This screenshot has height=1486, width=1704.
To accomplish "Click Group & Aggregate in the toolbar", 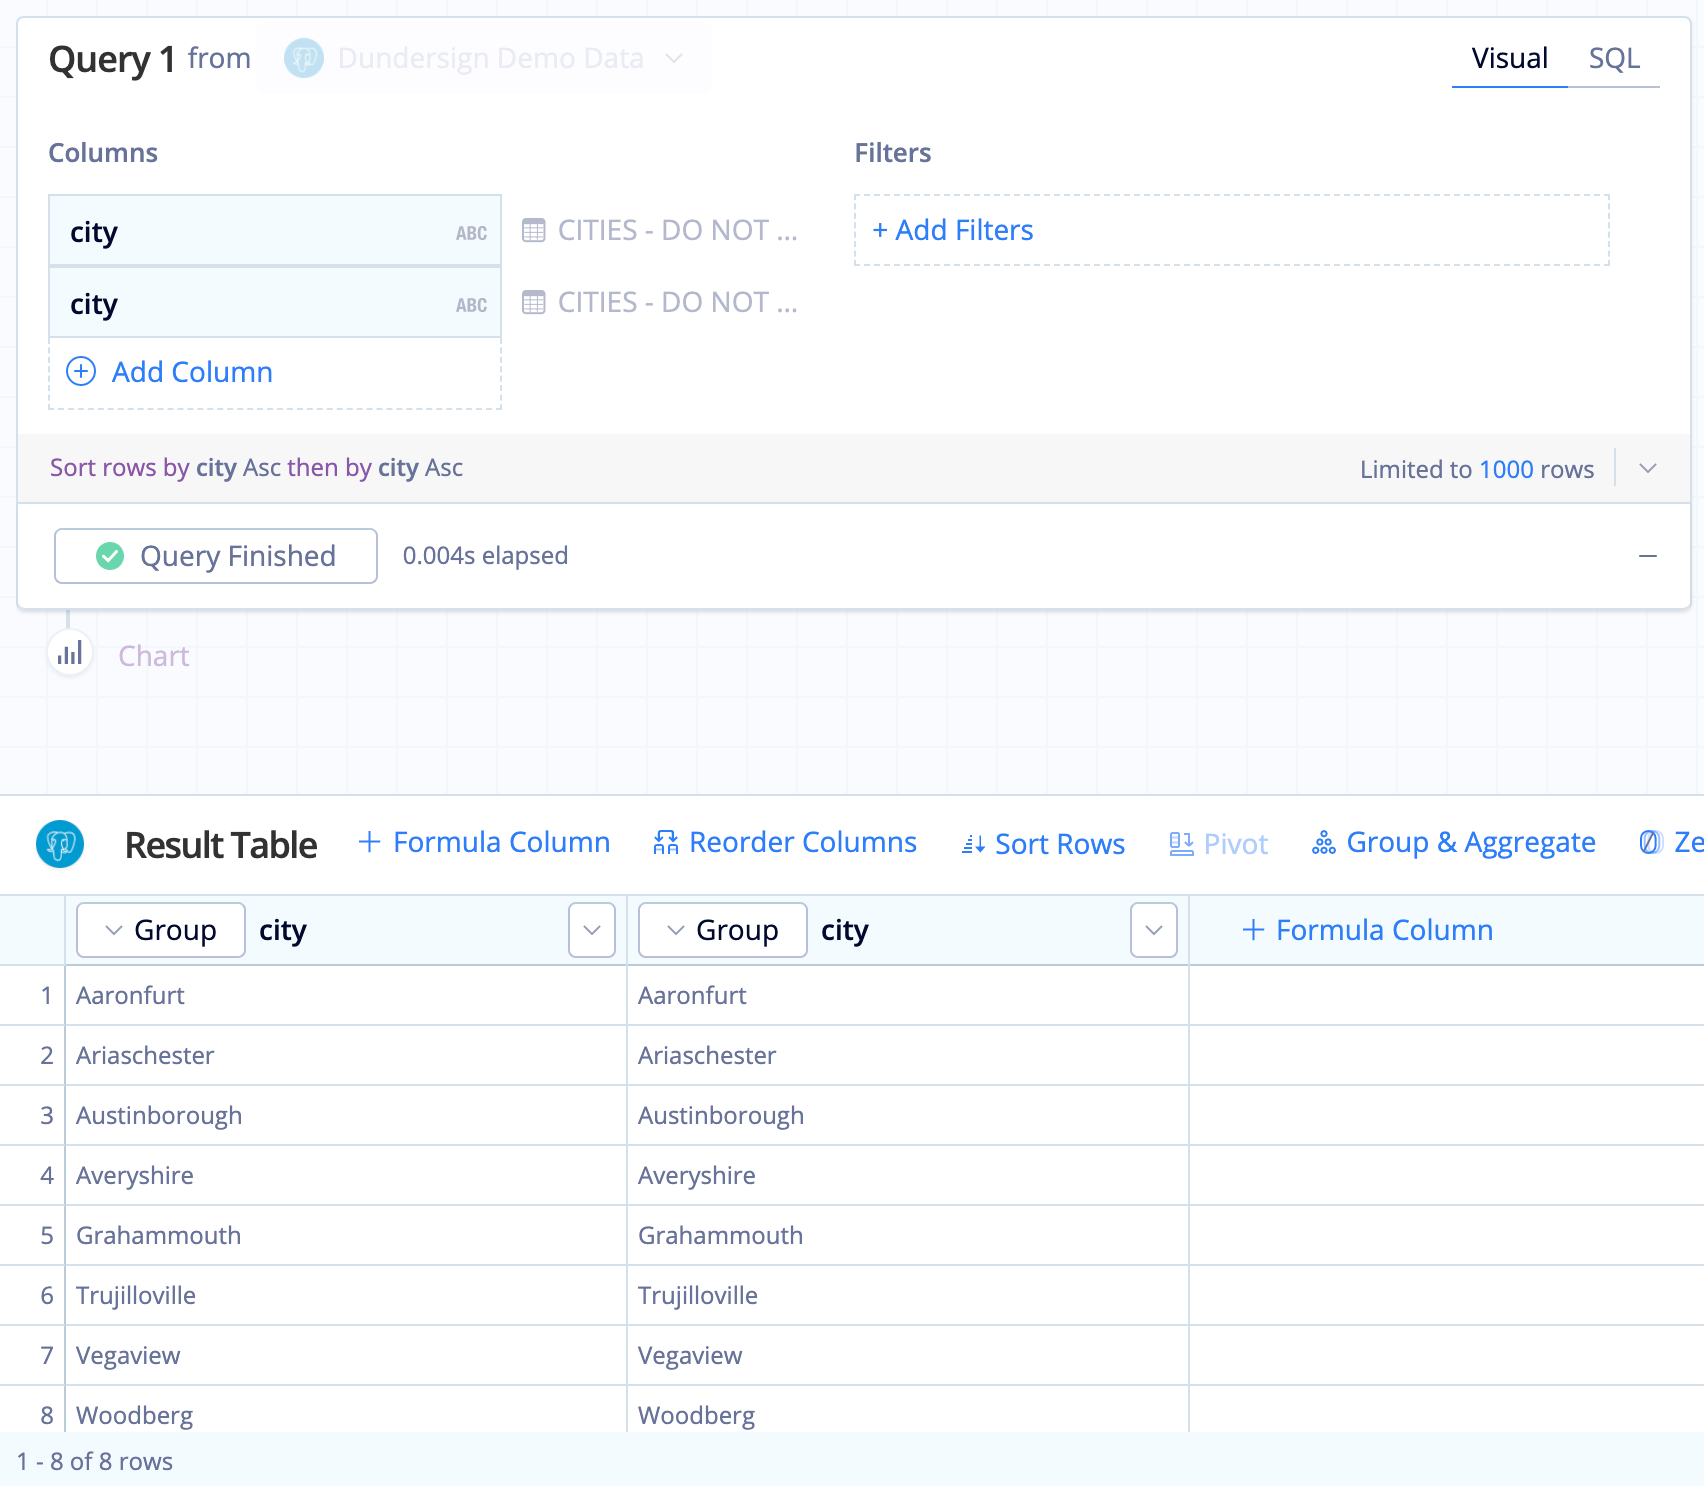I will coord(1454,842).
